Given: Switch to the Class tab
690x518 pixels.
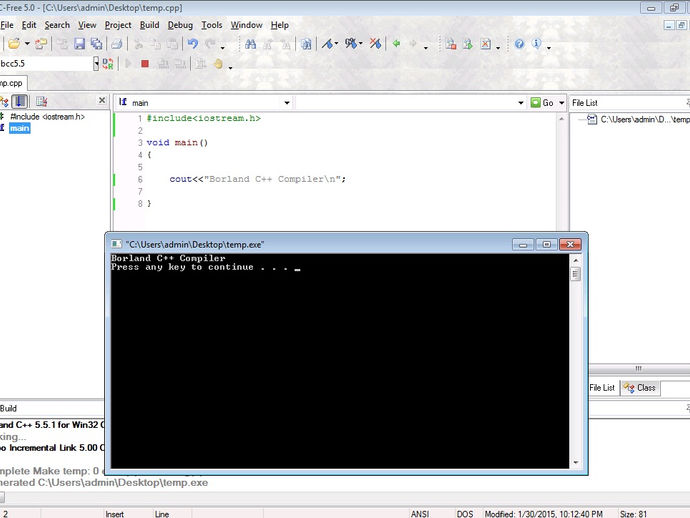Looking at the screenshot, I should (640, 388).
